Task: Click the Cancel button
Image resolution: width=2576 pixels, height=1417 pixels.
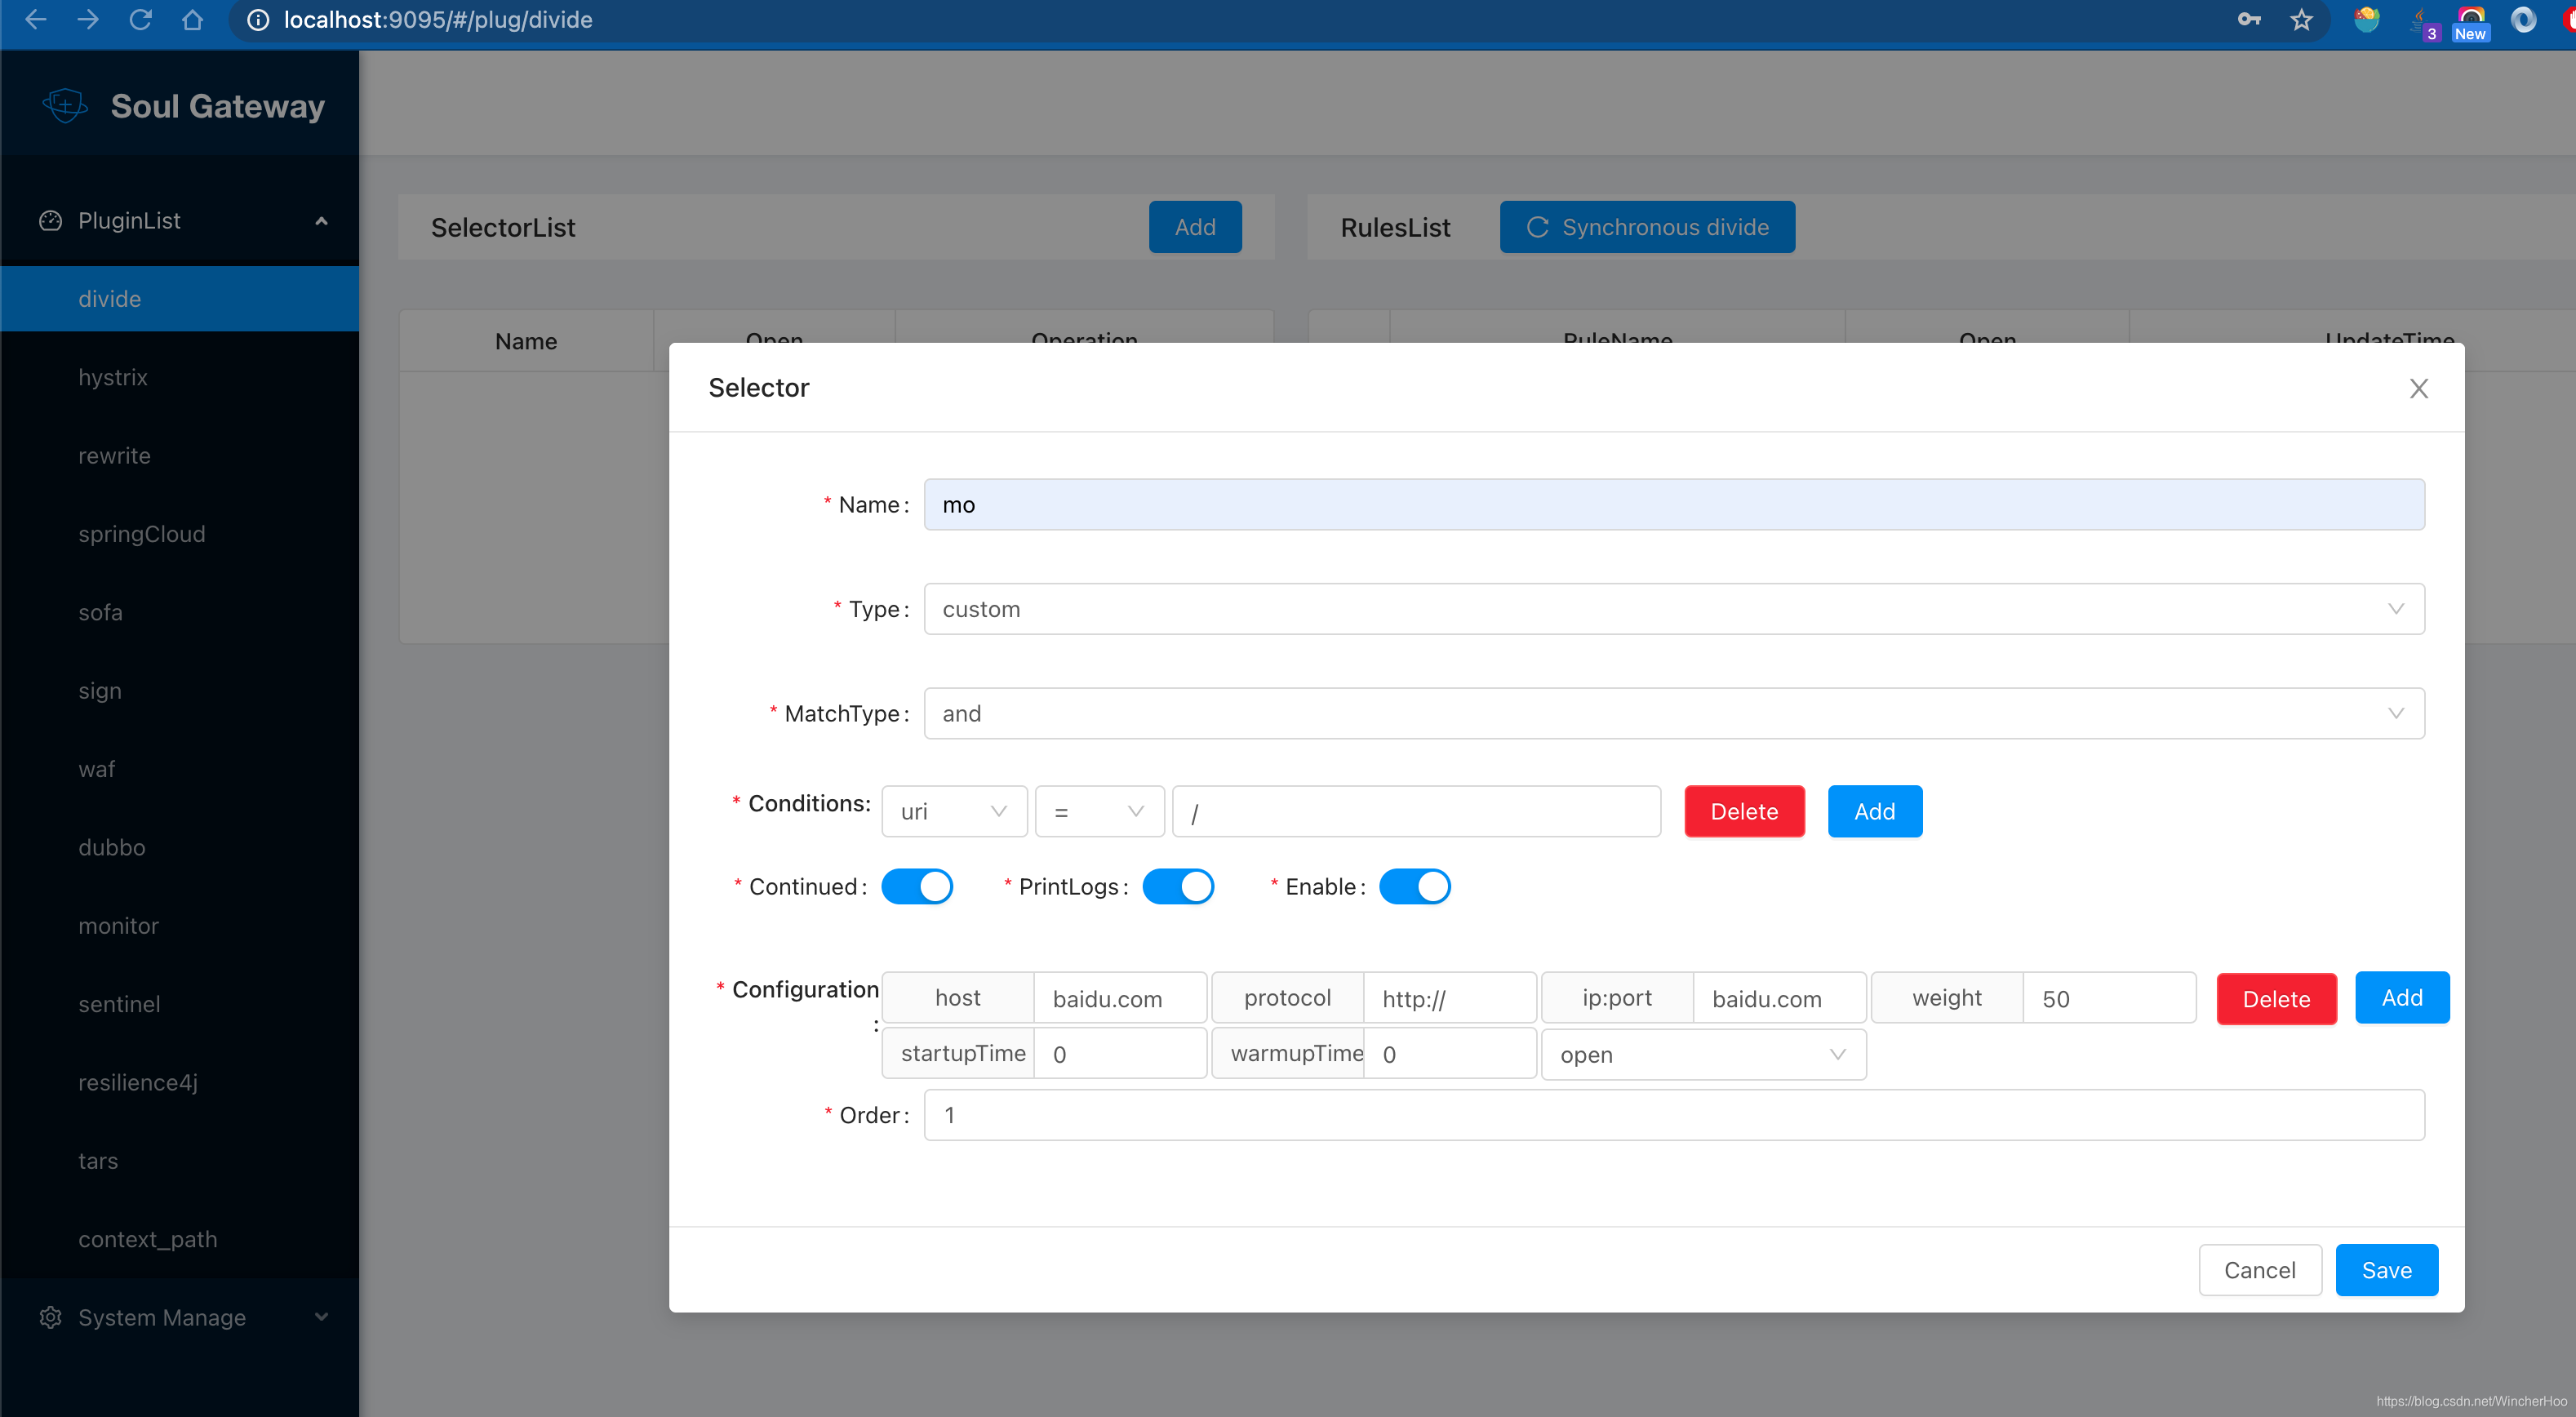Action: 2259,1270
